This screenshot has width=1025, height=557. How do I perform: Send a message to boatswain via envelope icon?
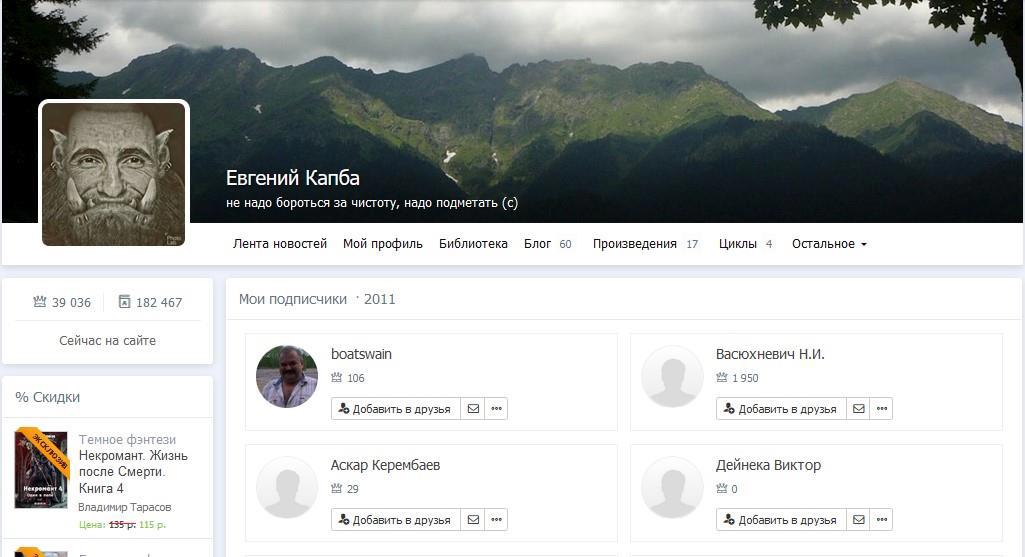[473, 409]
